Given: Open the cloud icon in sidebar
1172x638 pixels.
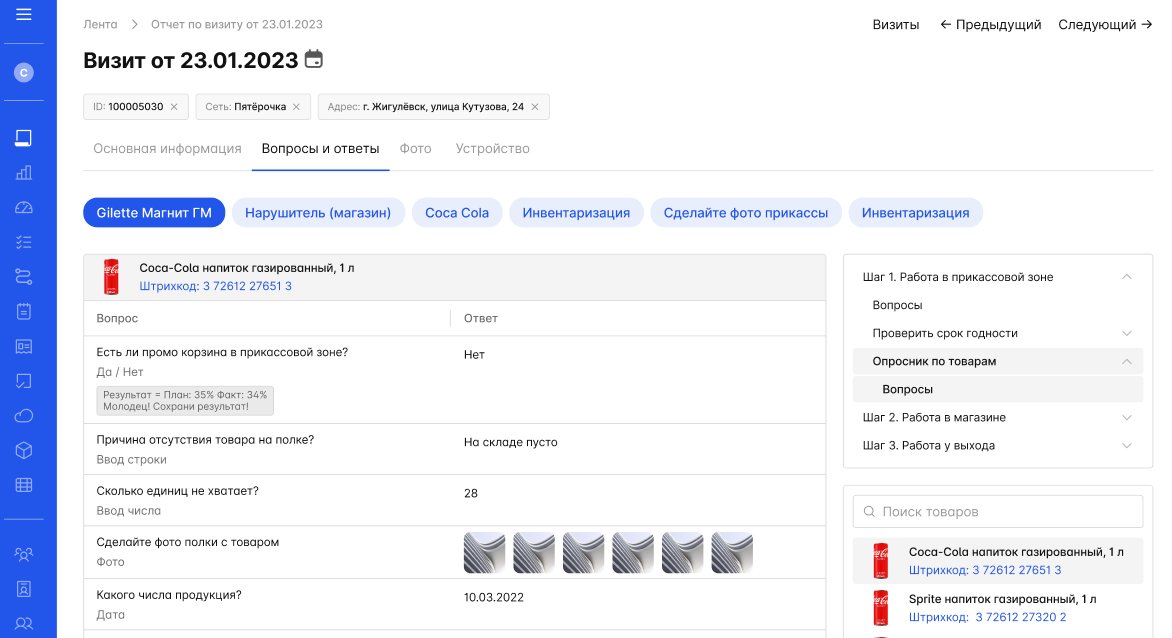Looking at the screenshot, I should pyautogui.click(x=24, y=416).
